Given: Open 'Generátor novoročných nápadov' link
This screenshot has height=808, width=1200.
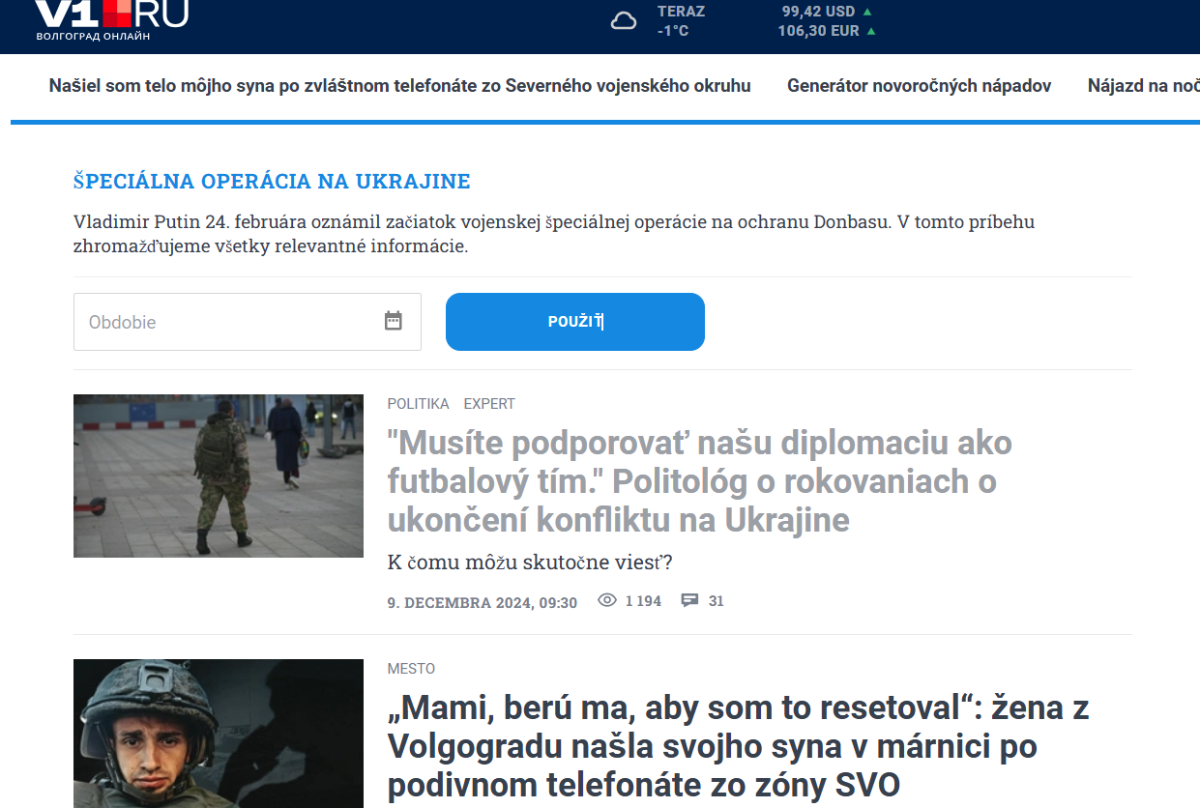Looking at the screenshot, I should point(919,86).
